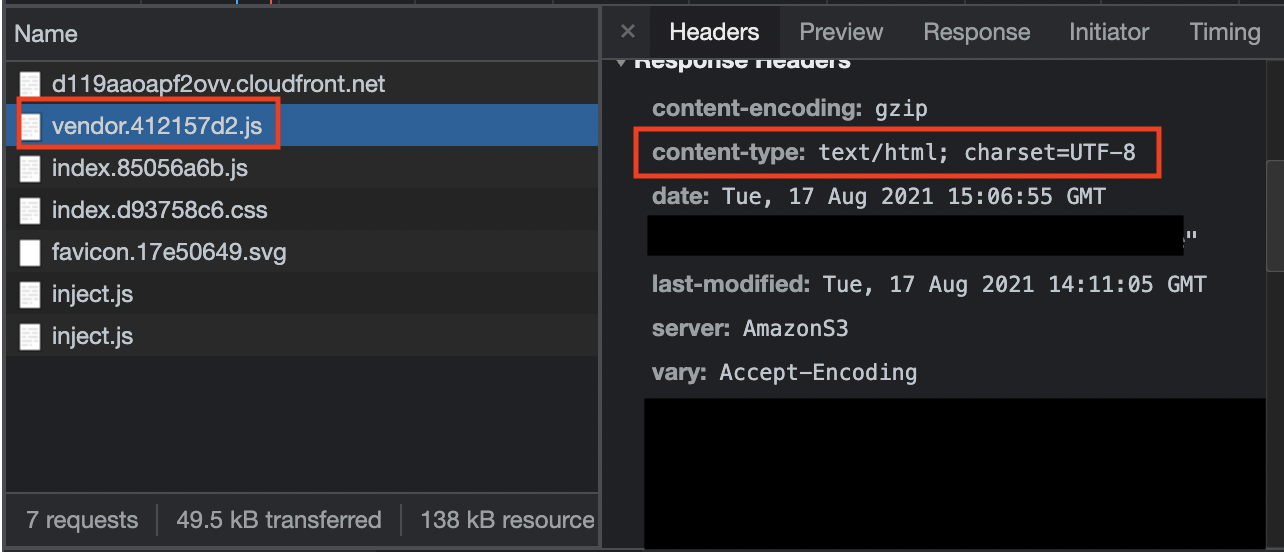Screen dimensions: 1284x552
Task: Switch to the Timing tab
Action: pyautogui.click(x=1225, y=32)
